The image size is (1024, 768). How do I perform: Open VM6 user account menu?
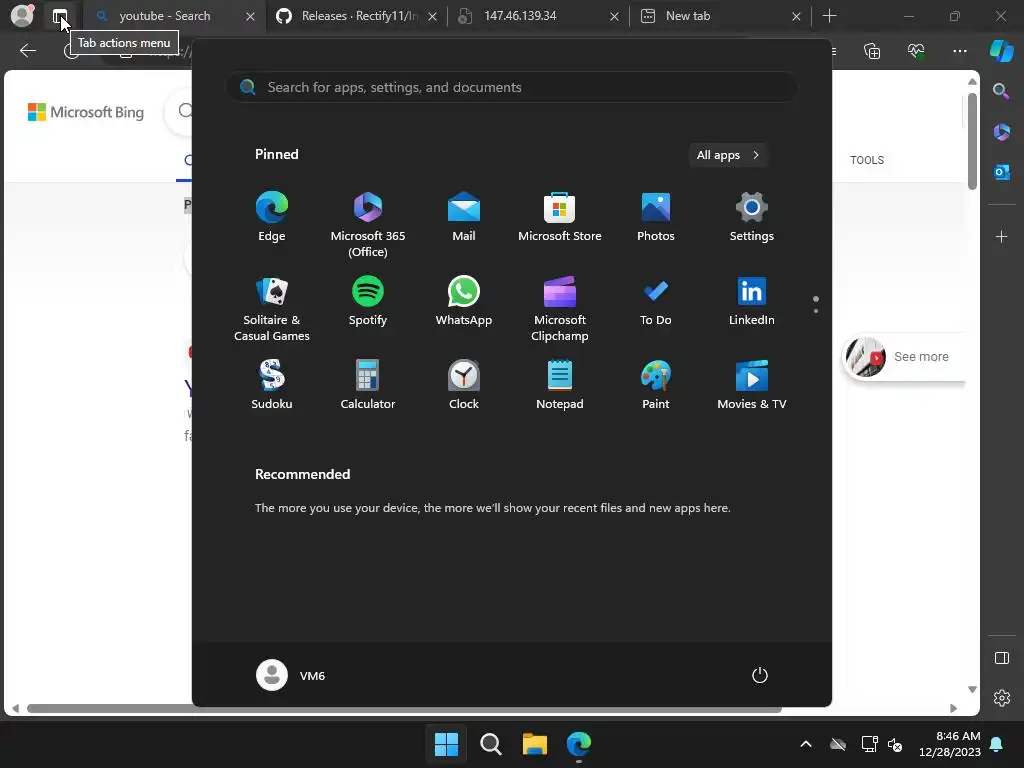[x=291, y=675]
